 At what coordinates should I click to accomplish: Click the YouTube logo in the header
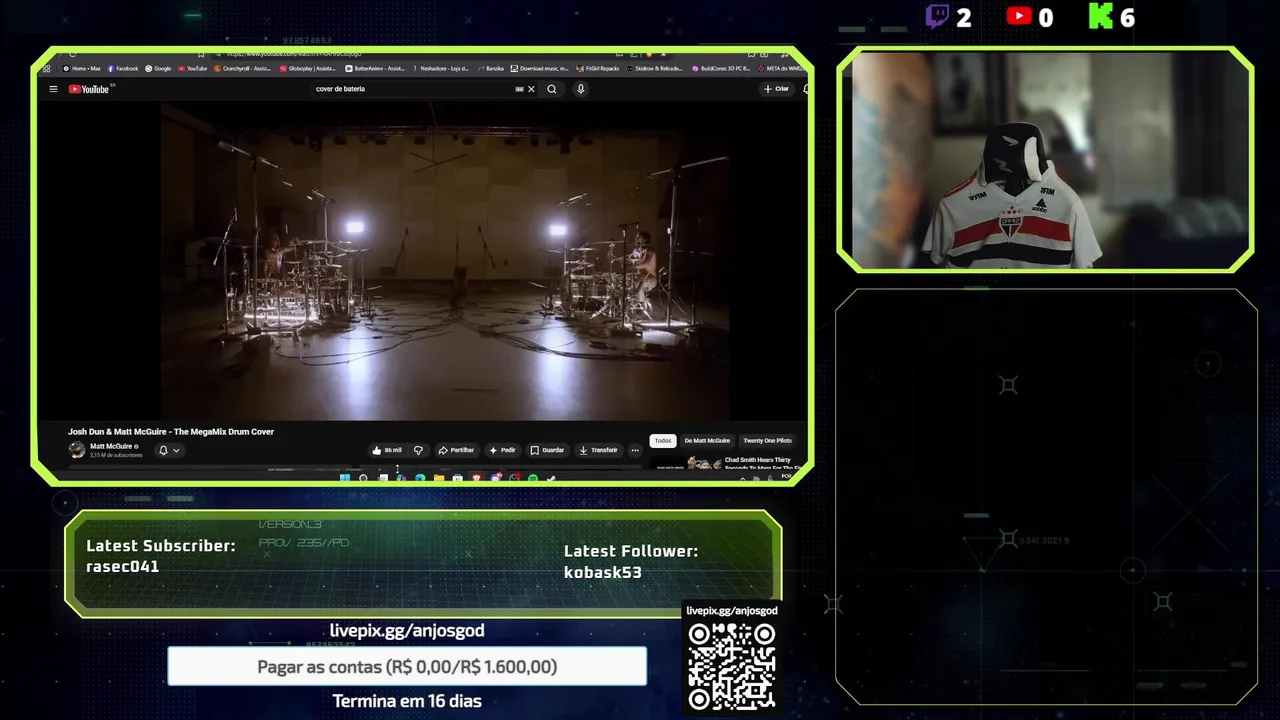click(x=90, y=89)
